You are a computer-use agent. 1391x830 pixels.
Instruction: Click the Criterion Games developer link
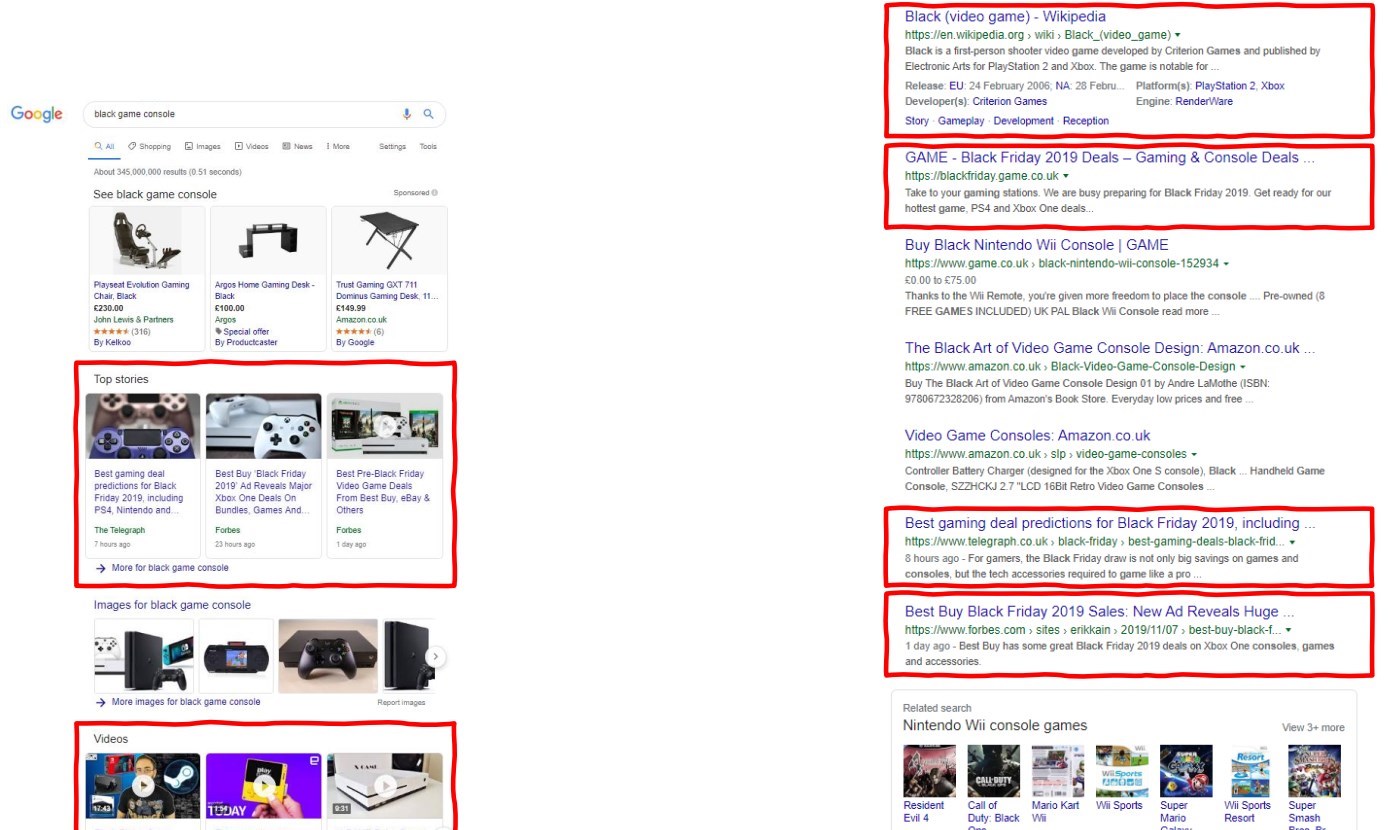click(x=1010, y=101)
